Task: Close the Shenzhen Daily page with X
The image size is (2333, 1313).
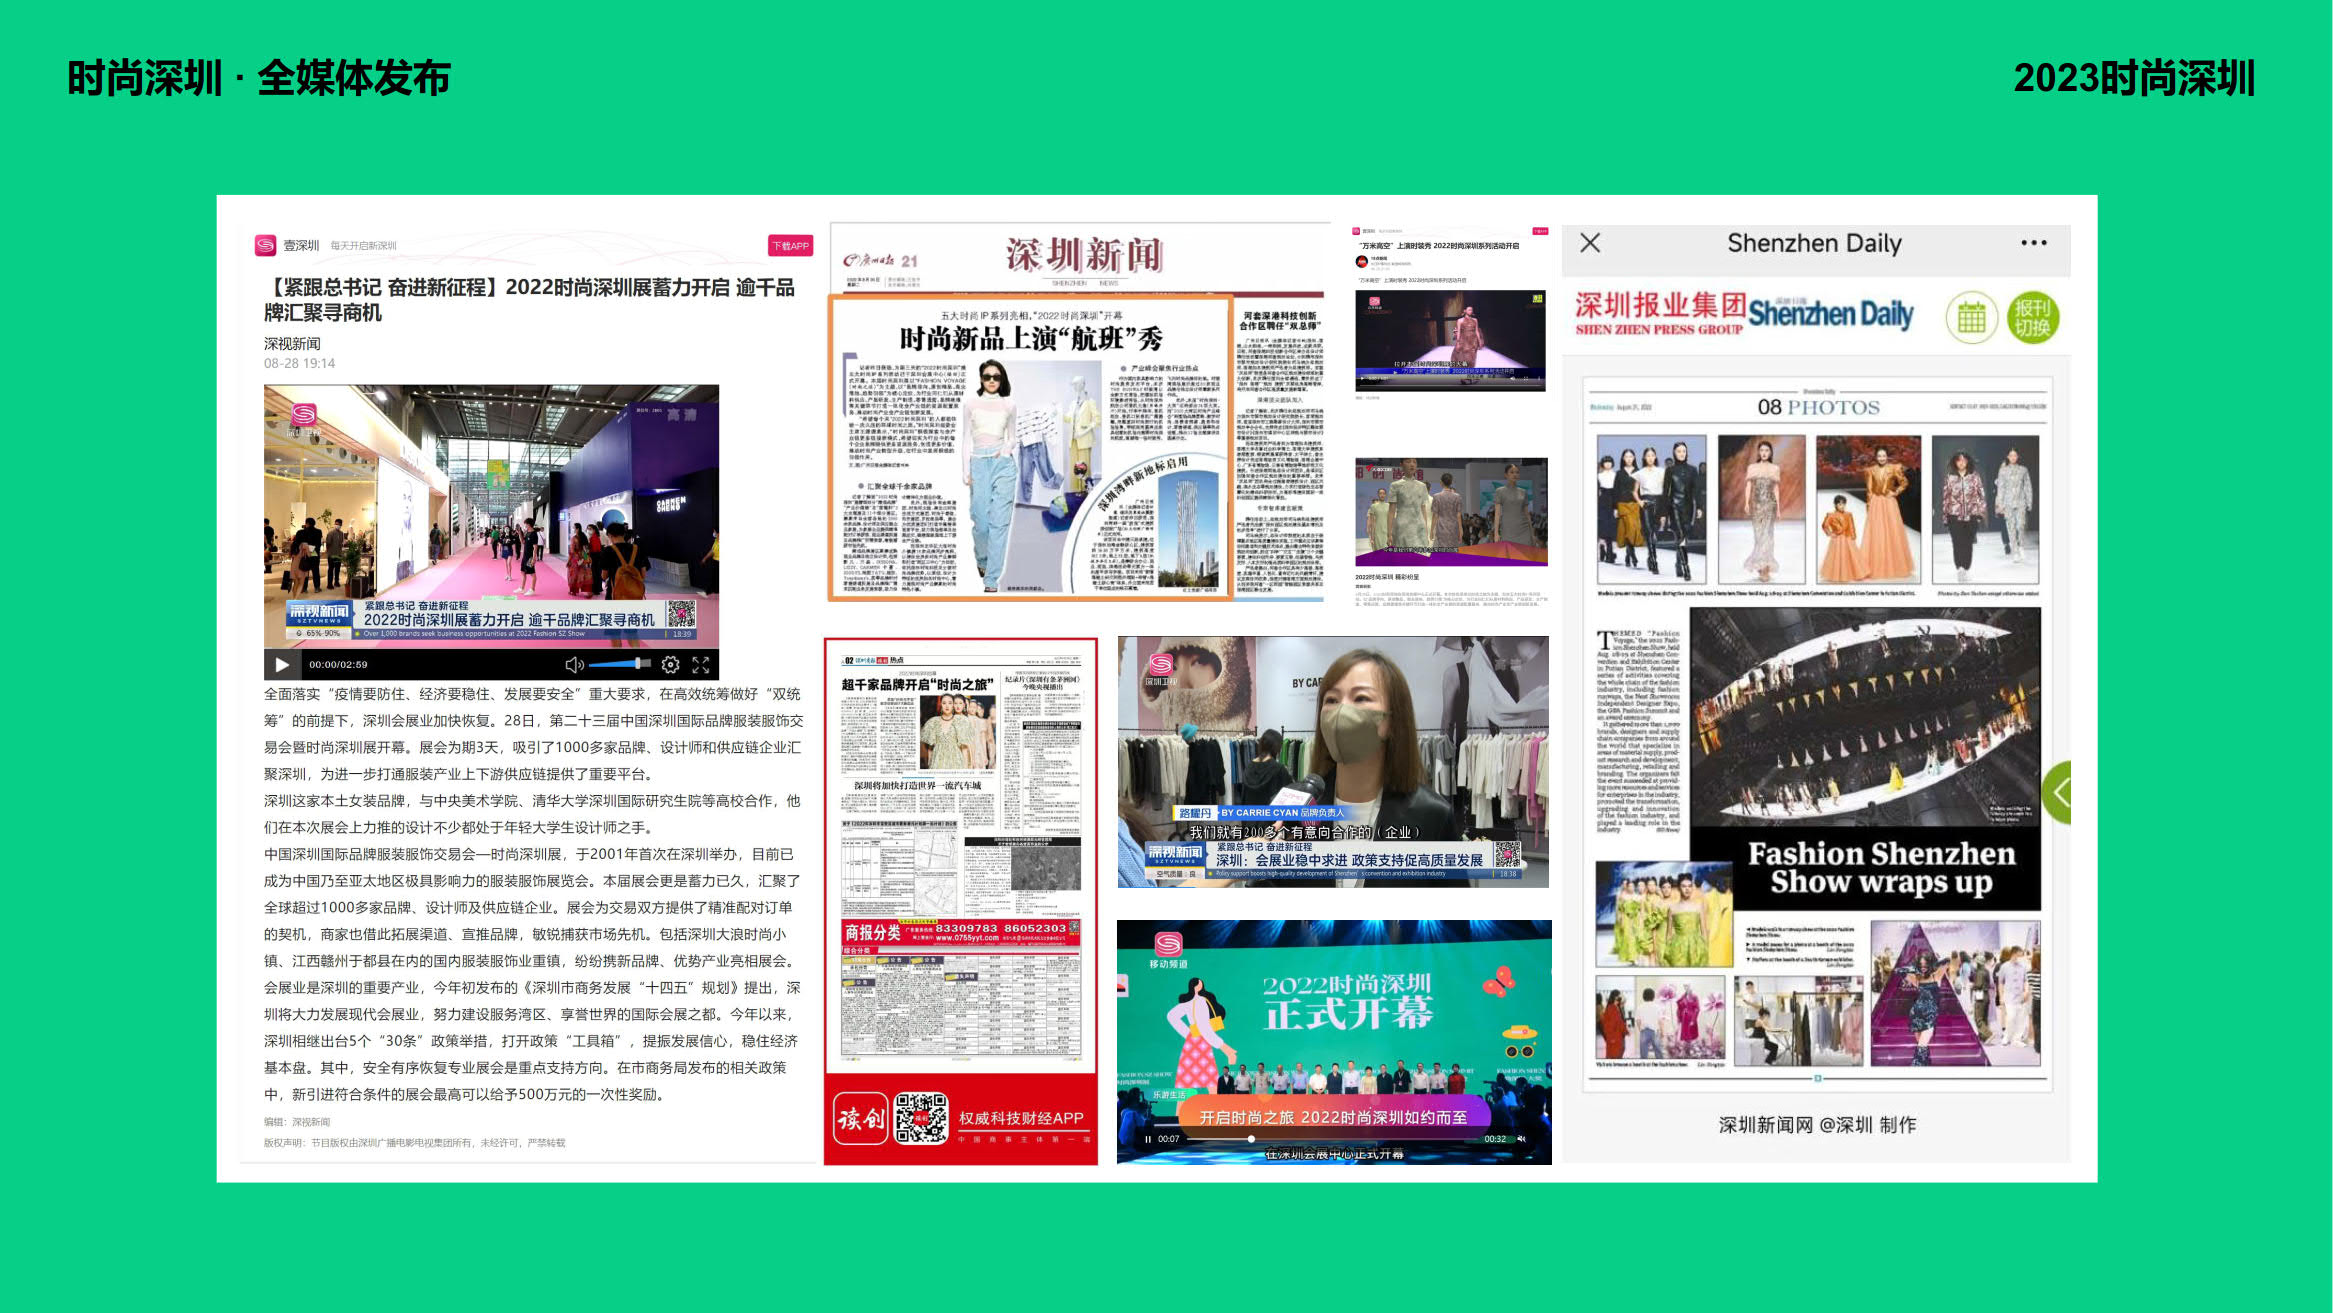Action: (x=1590, y=242)
